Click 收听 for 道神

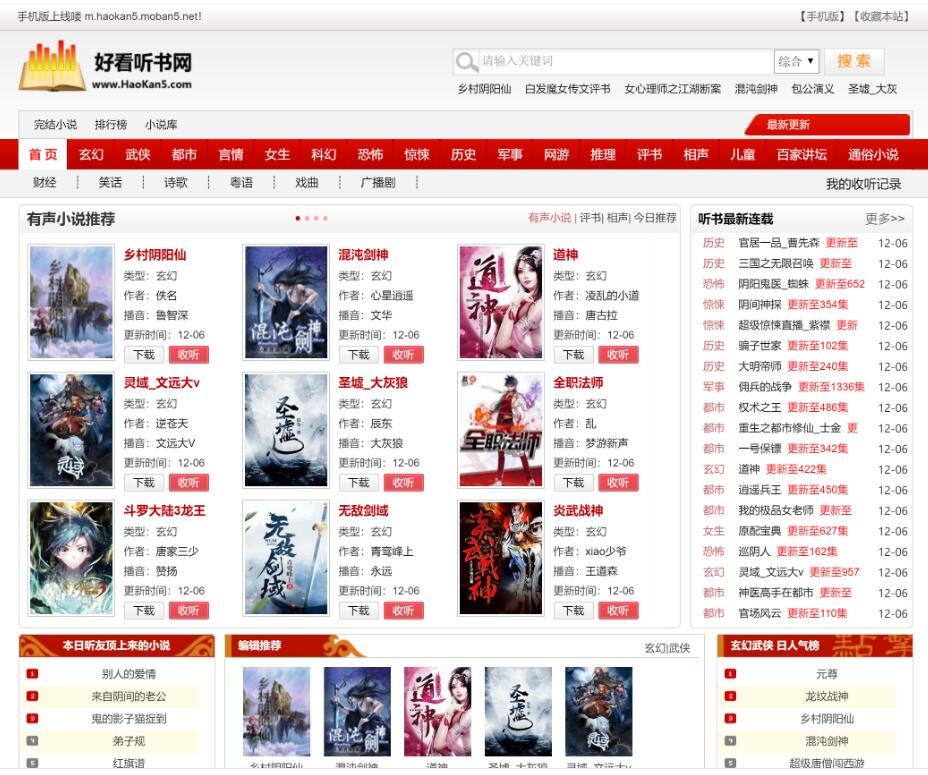[x=618, y=355]
